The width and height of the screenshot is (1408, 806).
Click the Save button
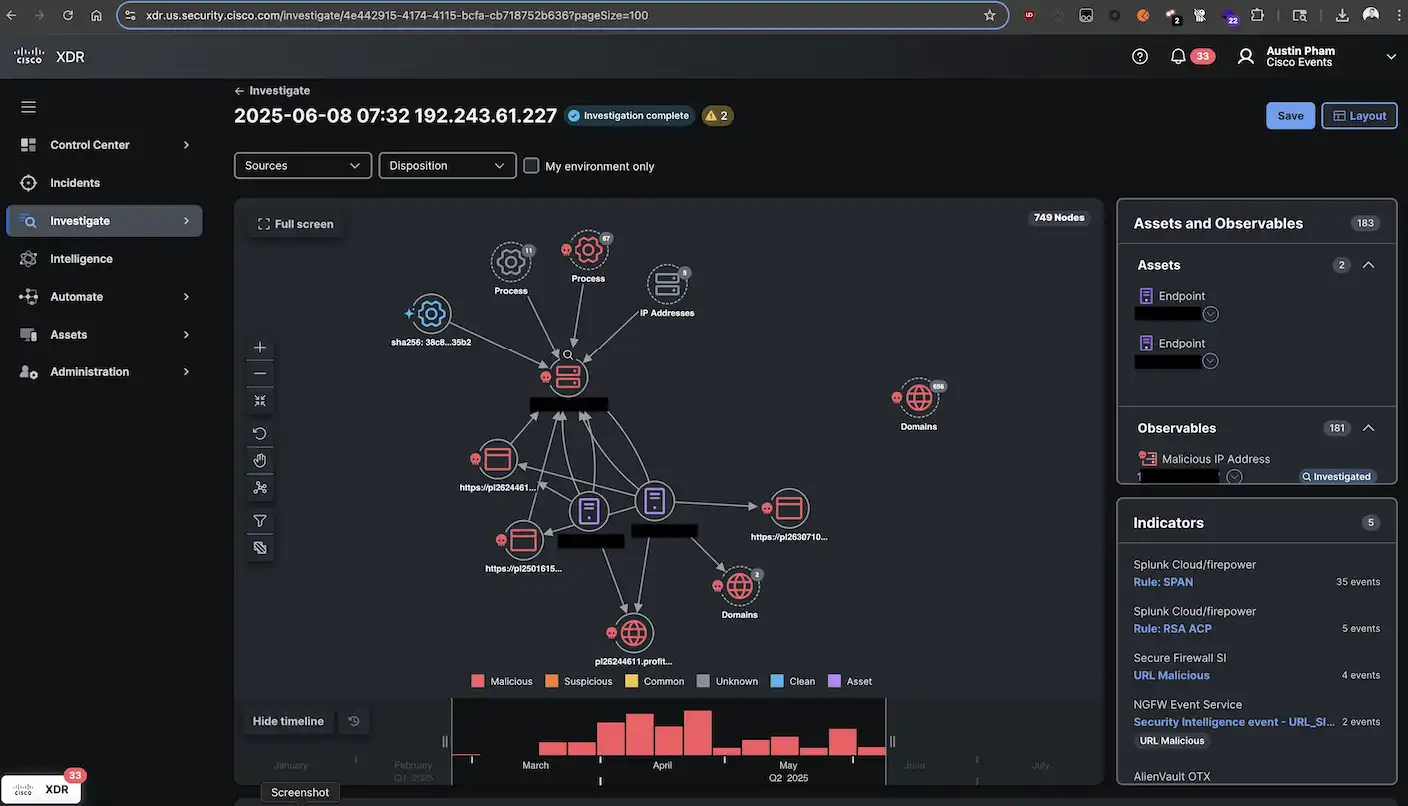point(1290,116)
